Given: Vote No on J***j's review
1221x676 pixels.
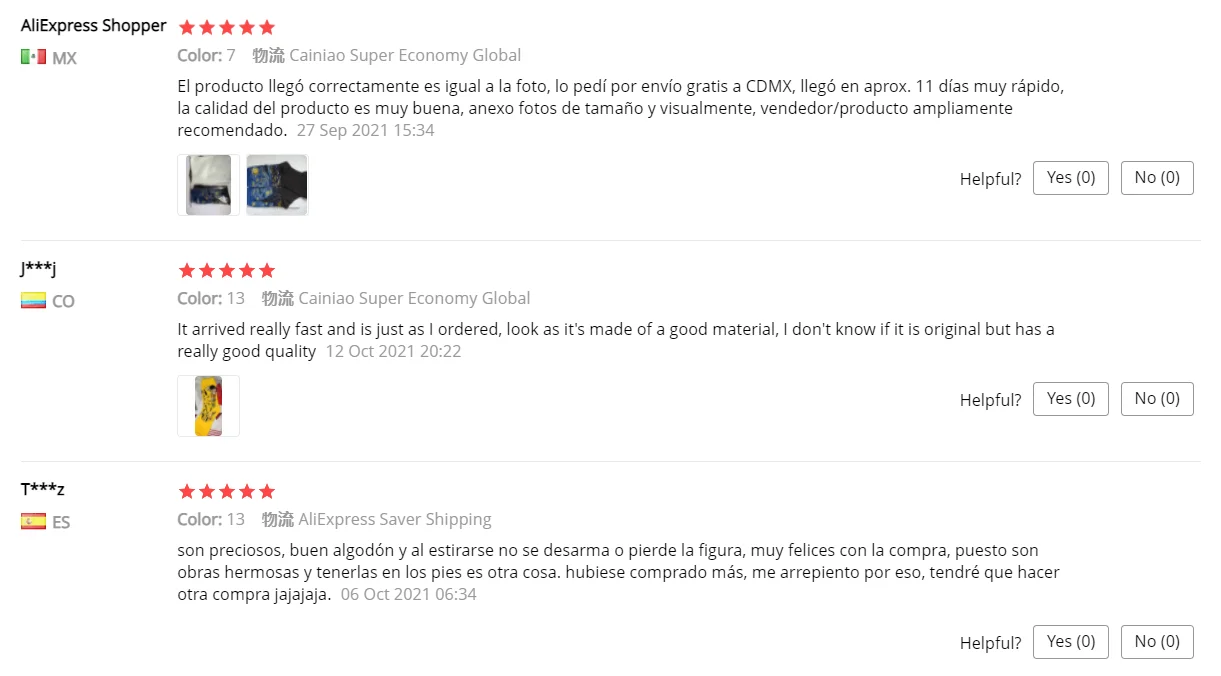Looking at the screenshot, I should click(x=1156, y=399).
